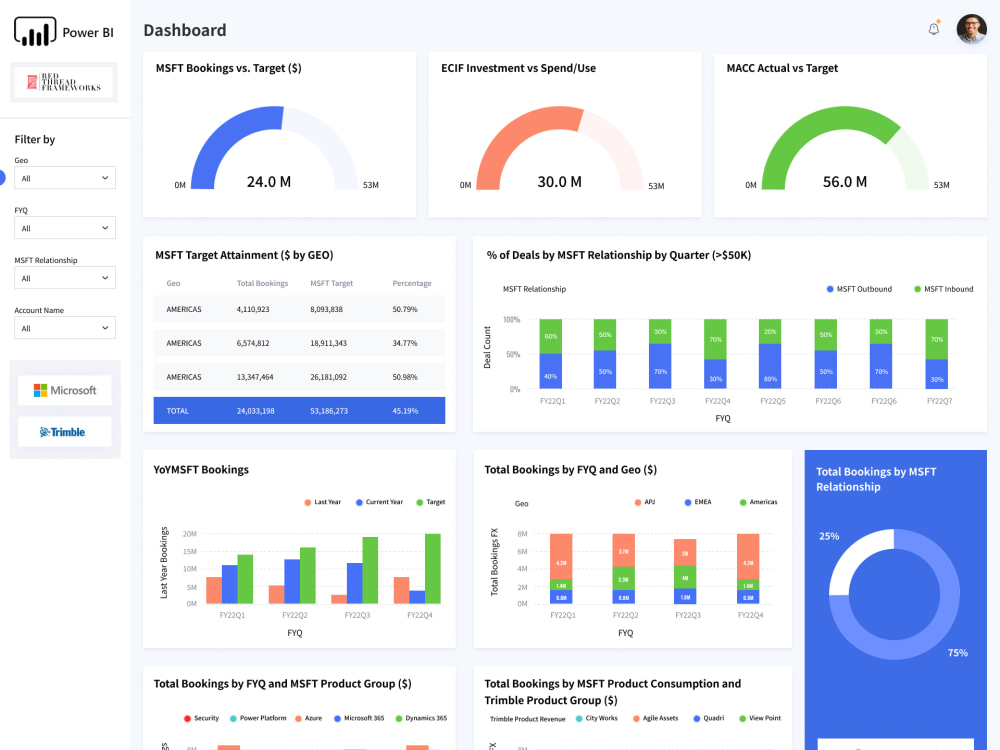Click the Azure legend dot
Viewport: 1000px width, 750px height.
(298, 718)
